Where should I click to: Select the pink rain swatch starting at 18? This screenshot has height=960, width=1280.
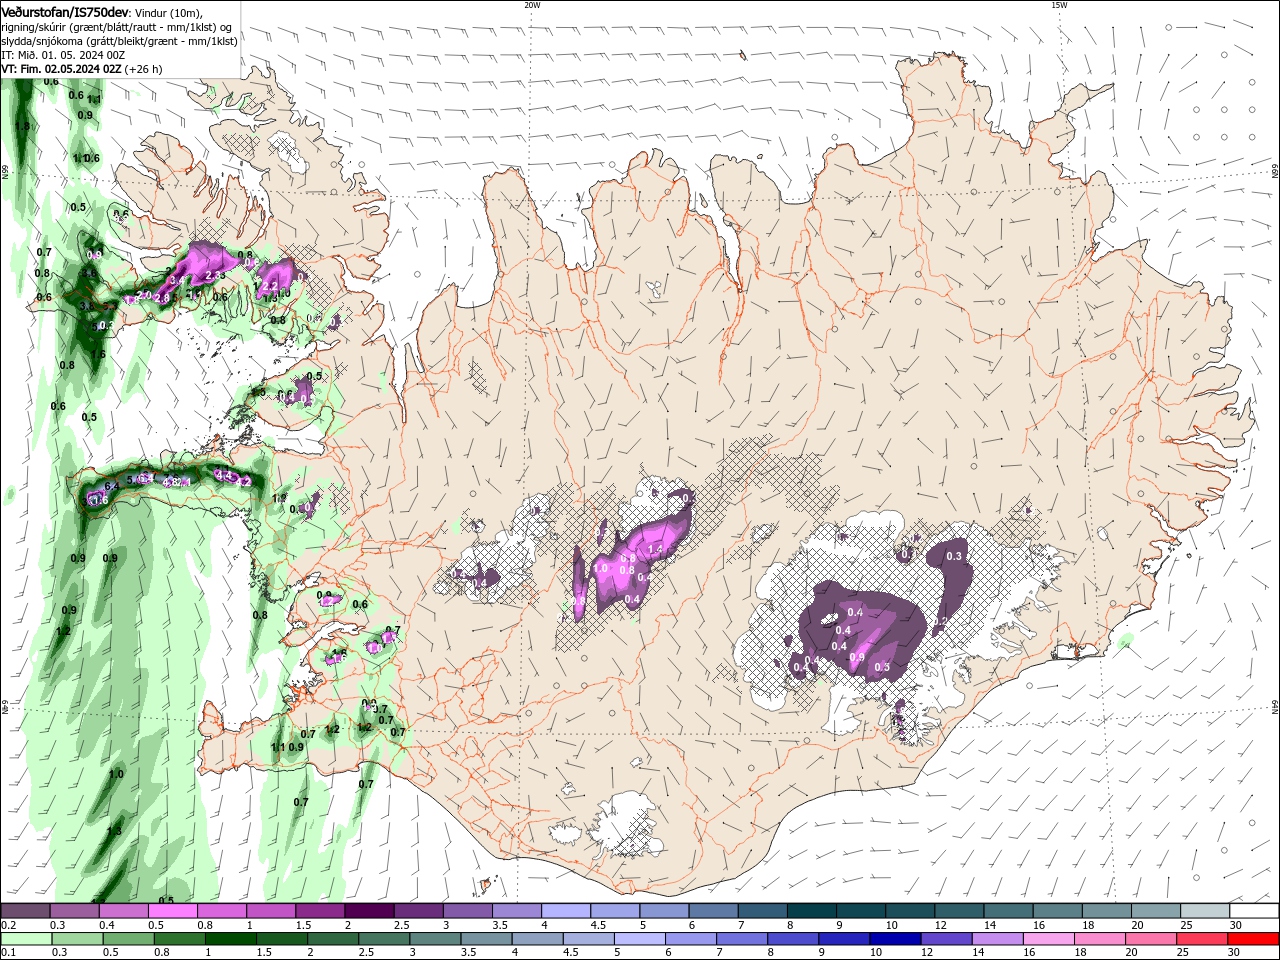(x=1099, y=939)
